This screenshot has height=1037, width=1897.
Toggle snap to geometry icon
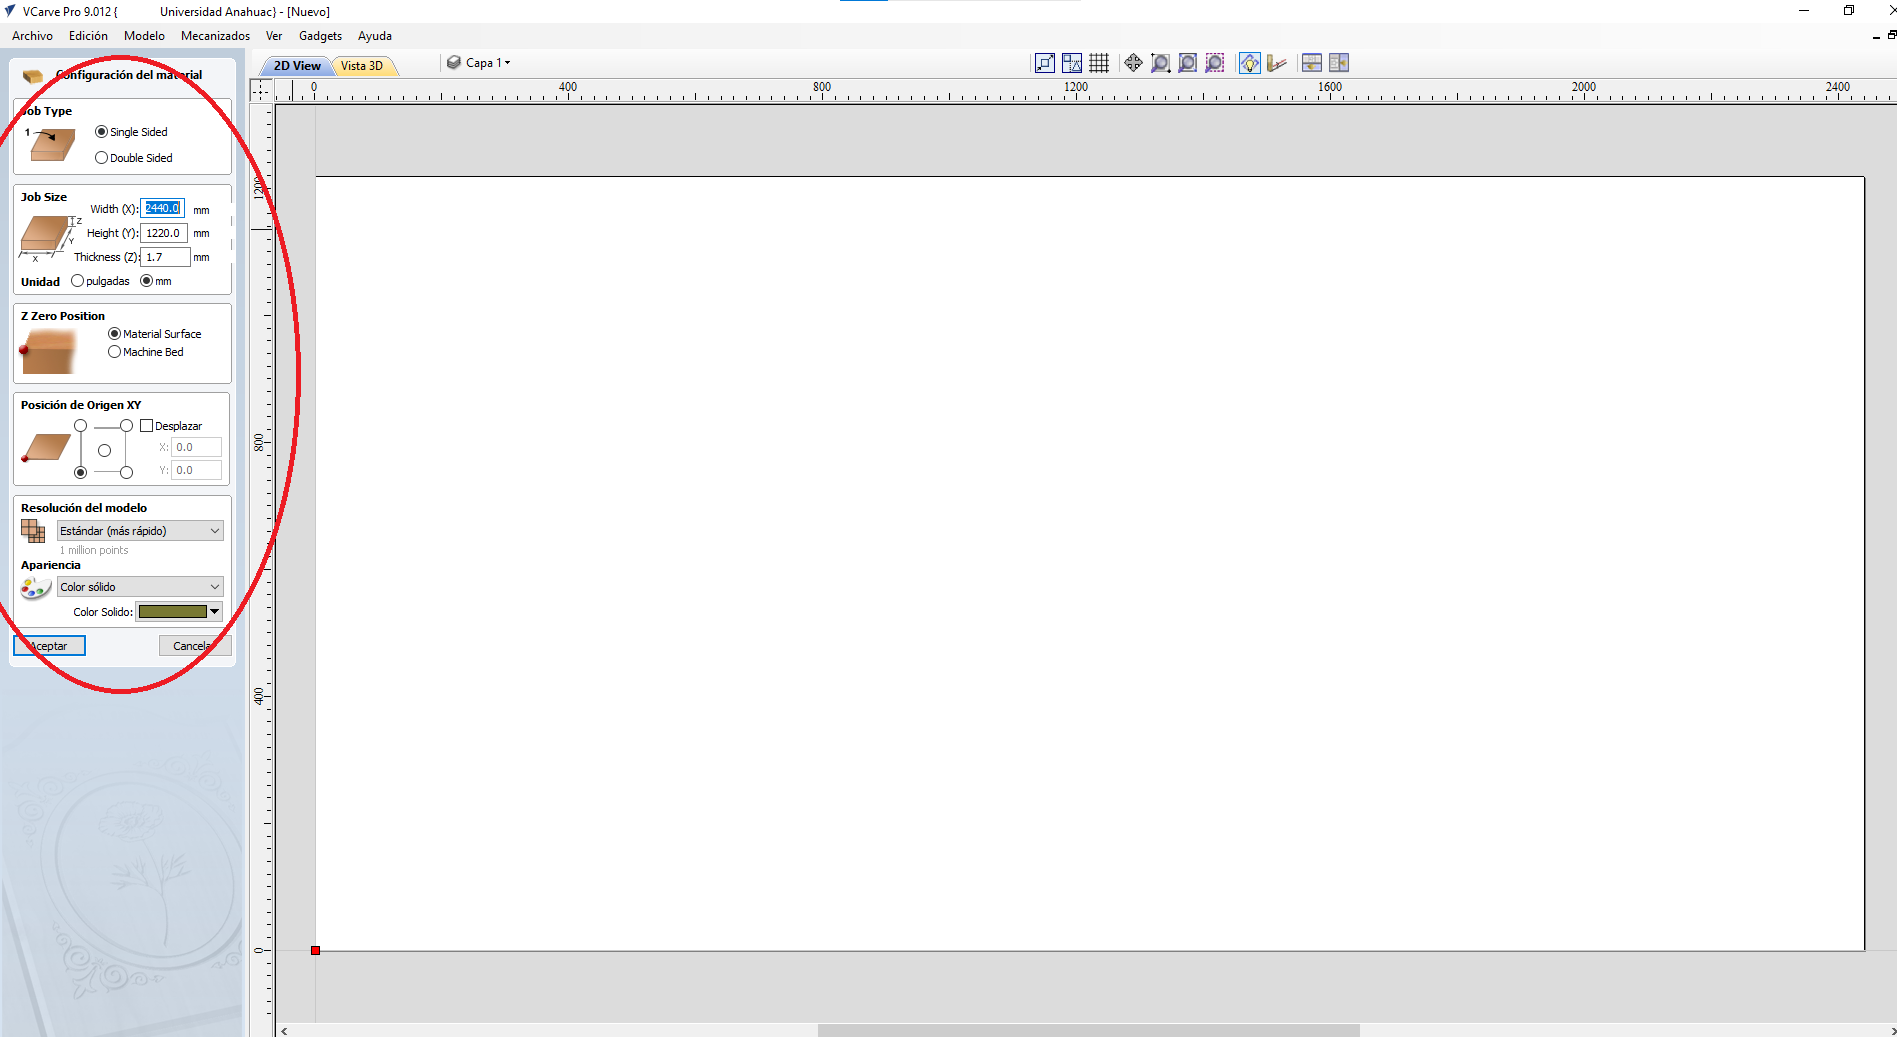(x=1045, y=63)
